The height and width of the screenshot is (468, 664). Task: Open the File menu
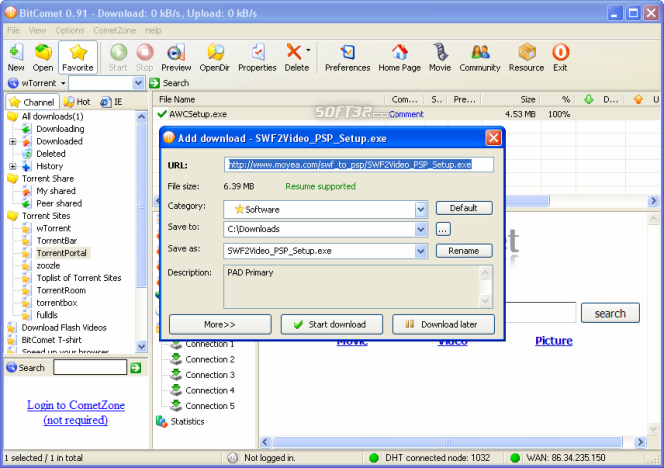pos(14,30)
